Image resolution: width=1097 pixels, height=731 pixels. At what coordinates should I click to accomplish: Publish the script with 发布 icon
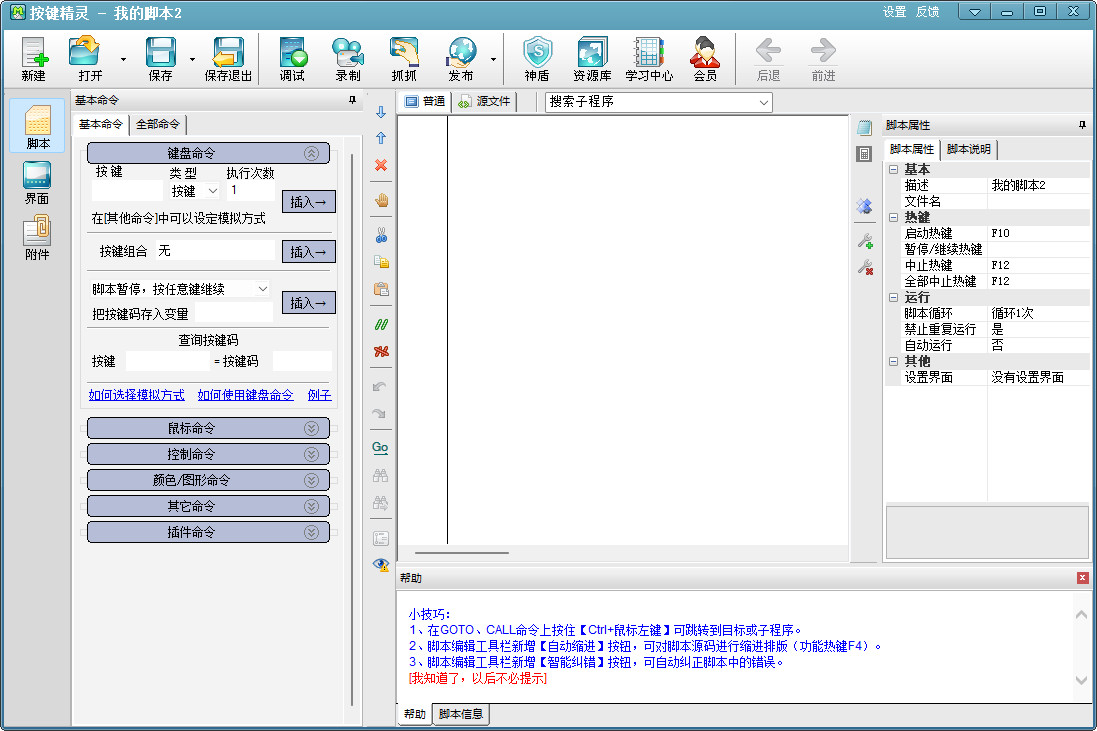[461, 58]
